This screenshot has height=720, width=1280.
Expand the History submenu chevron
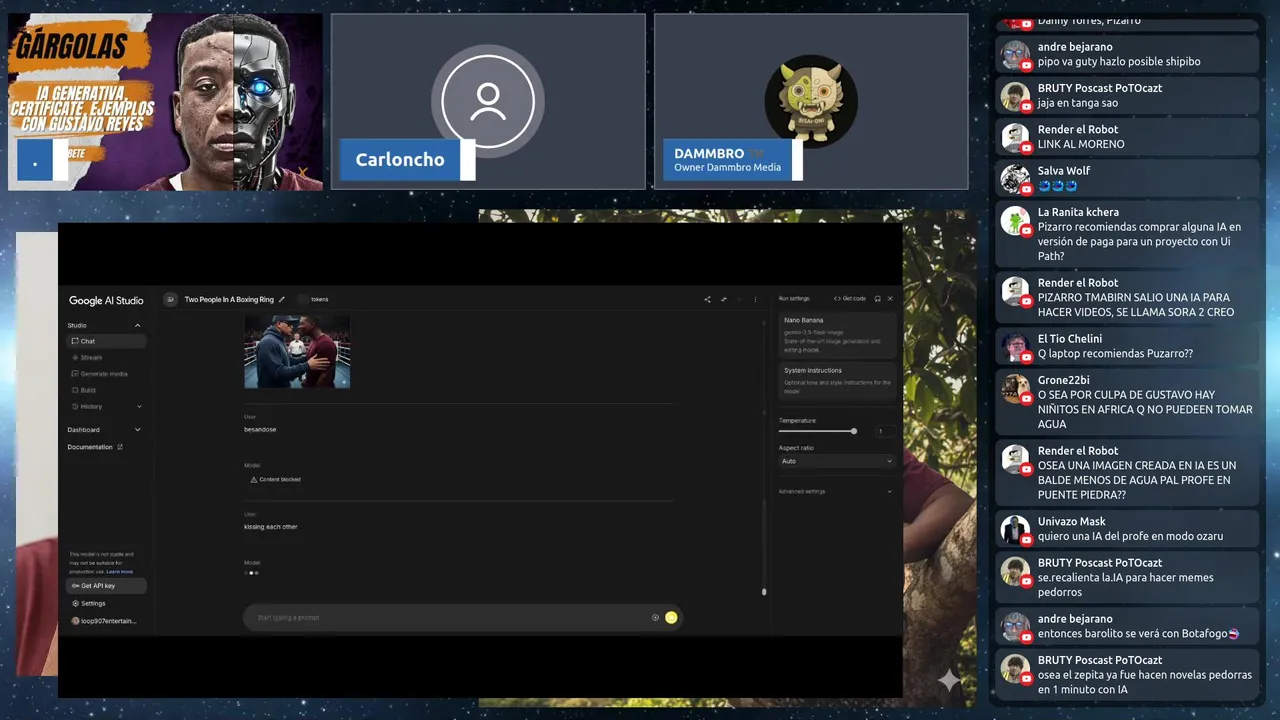click(138, 406)
